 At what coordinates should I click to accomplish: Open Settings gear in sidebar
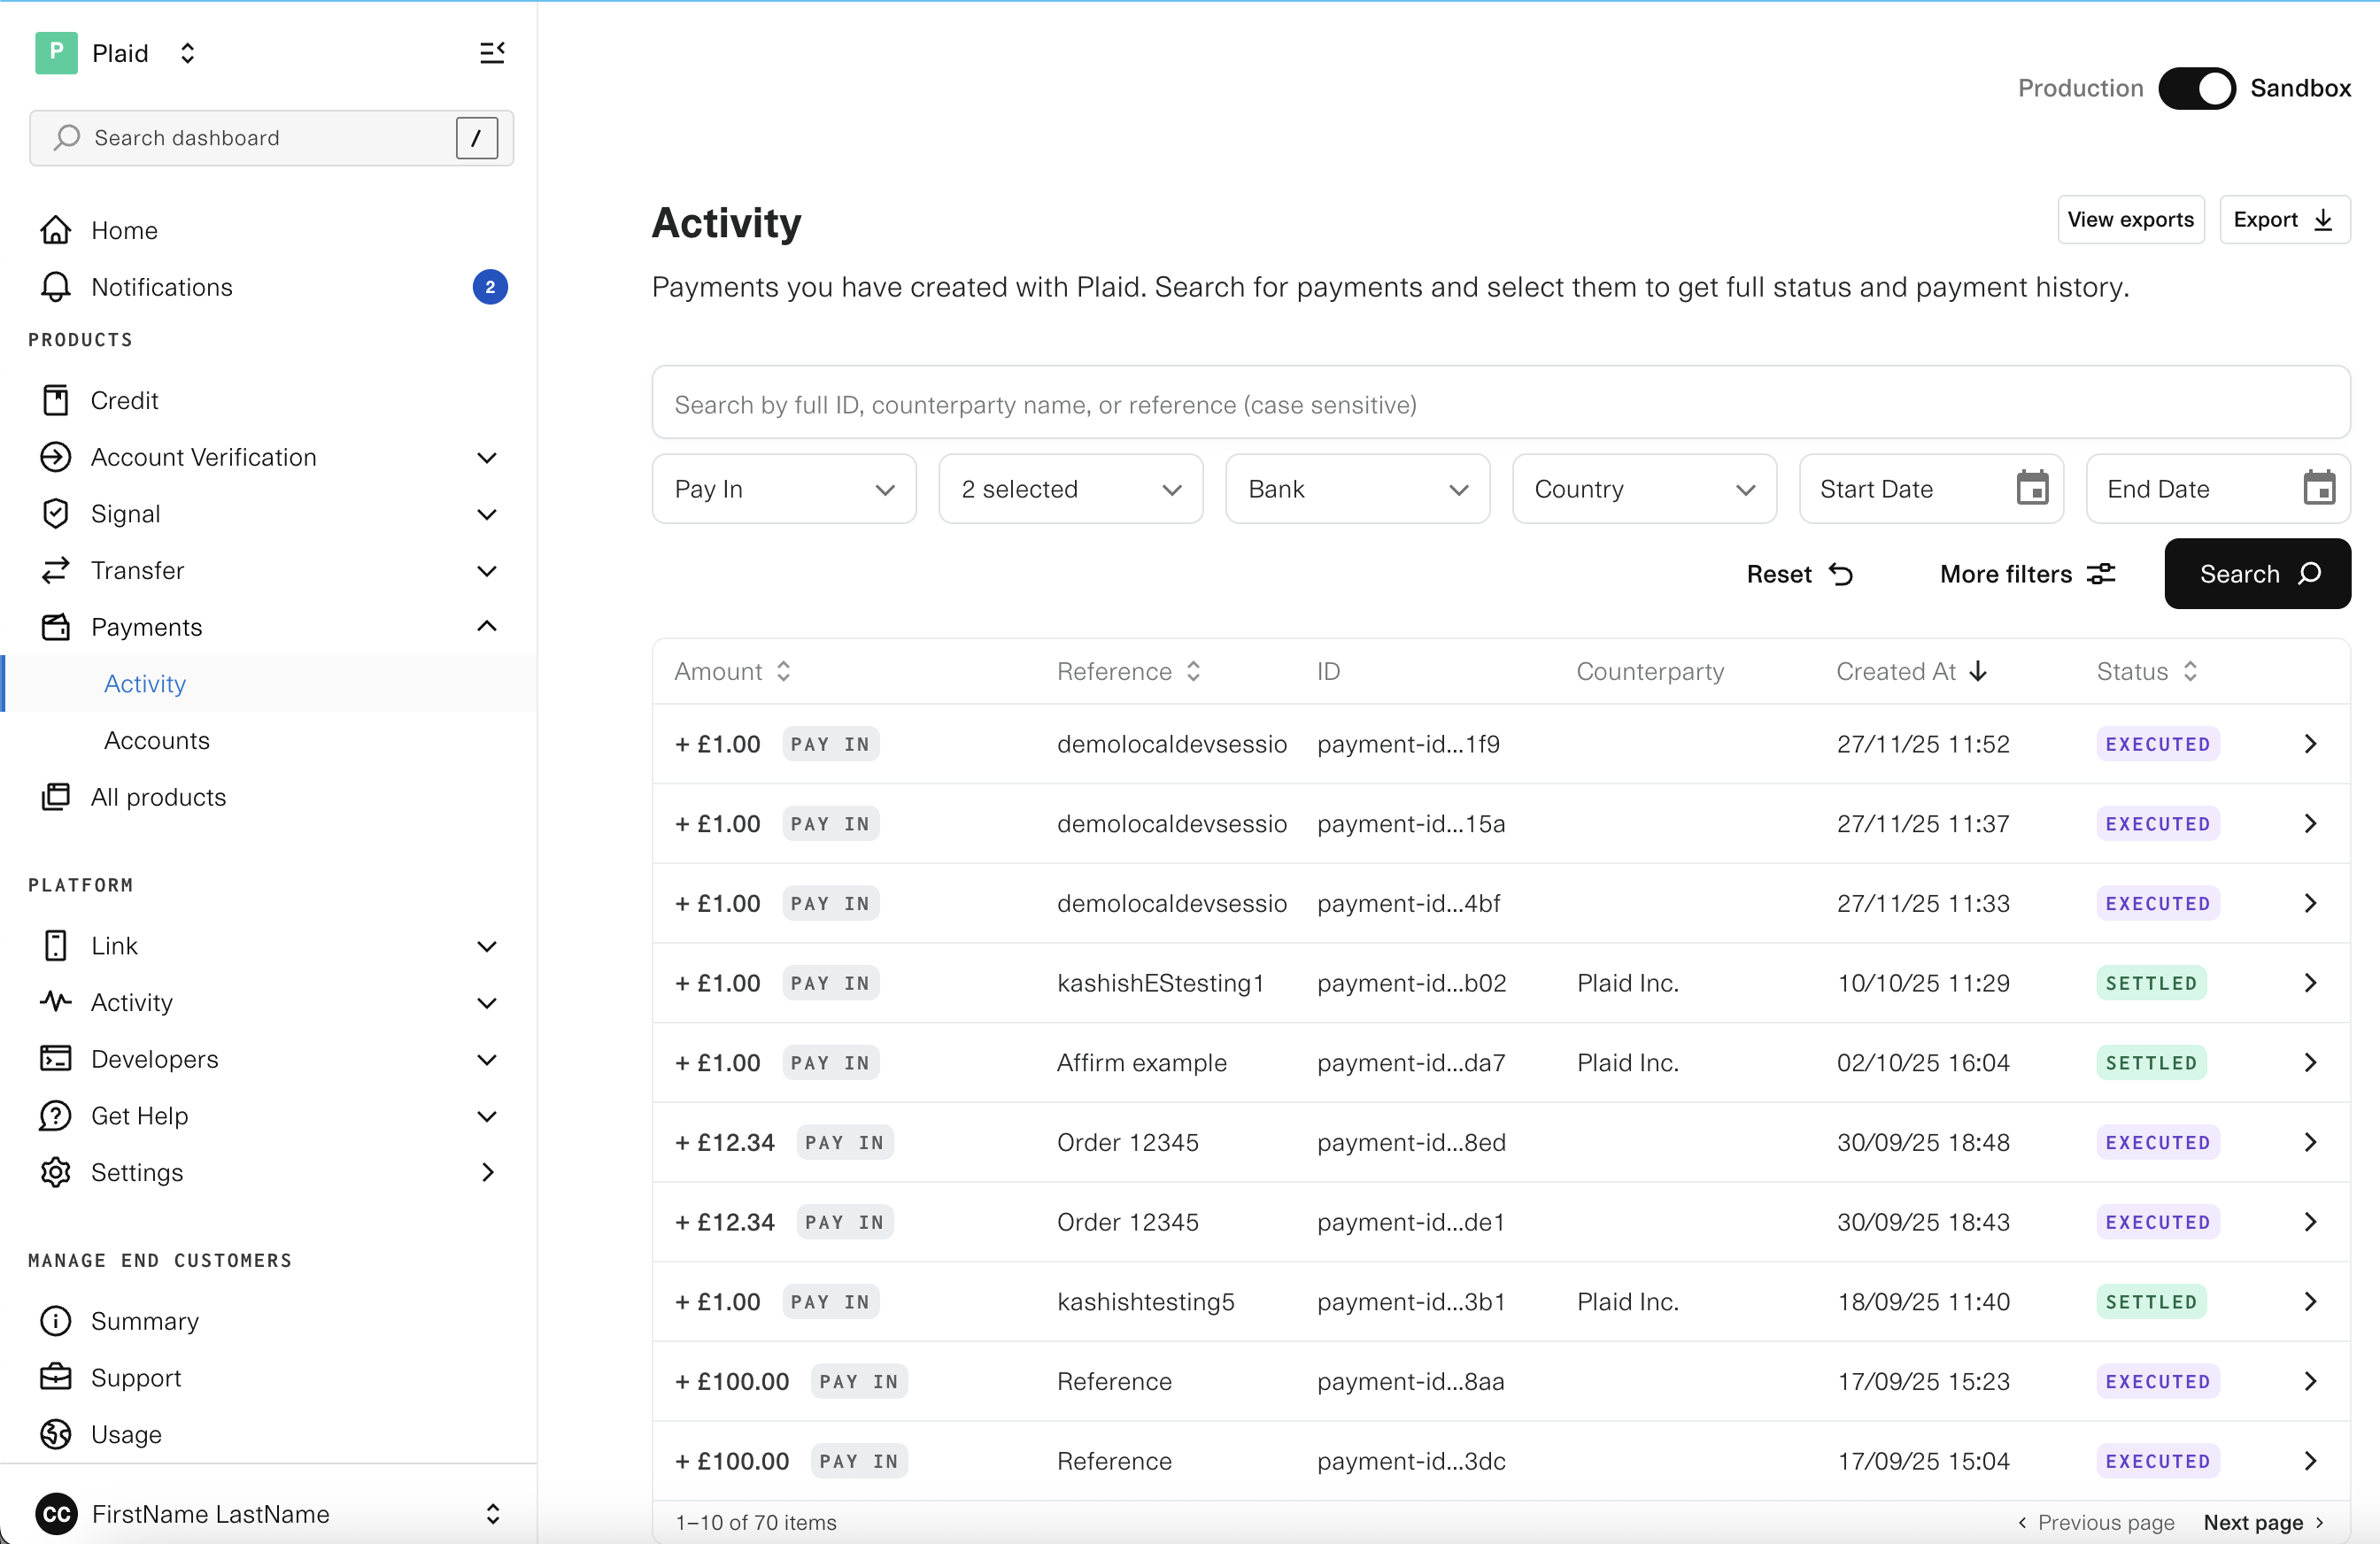click(55, 1173)
